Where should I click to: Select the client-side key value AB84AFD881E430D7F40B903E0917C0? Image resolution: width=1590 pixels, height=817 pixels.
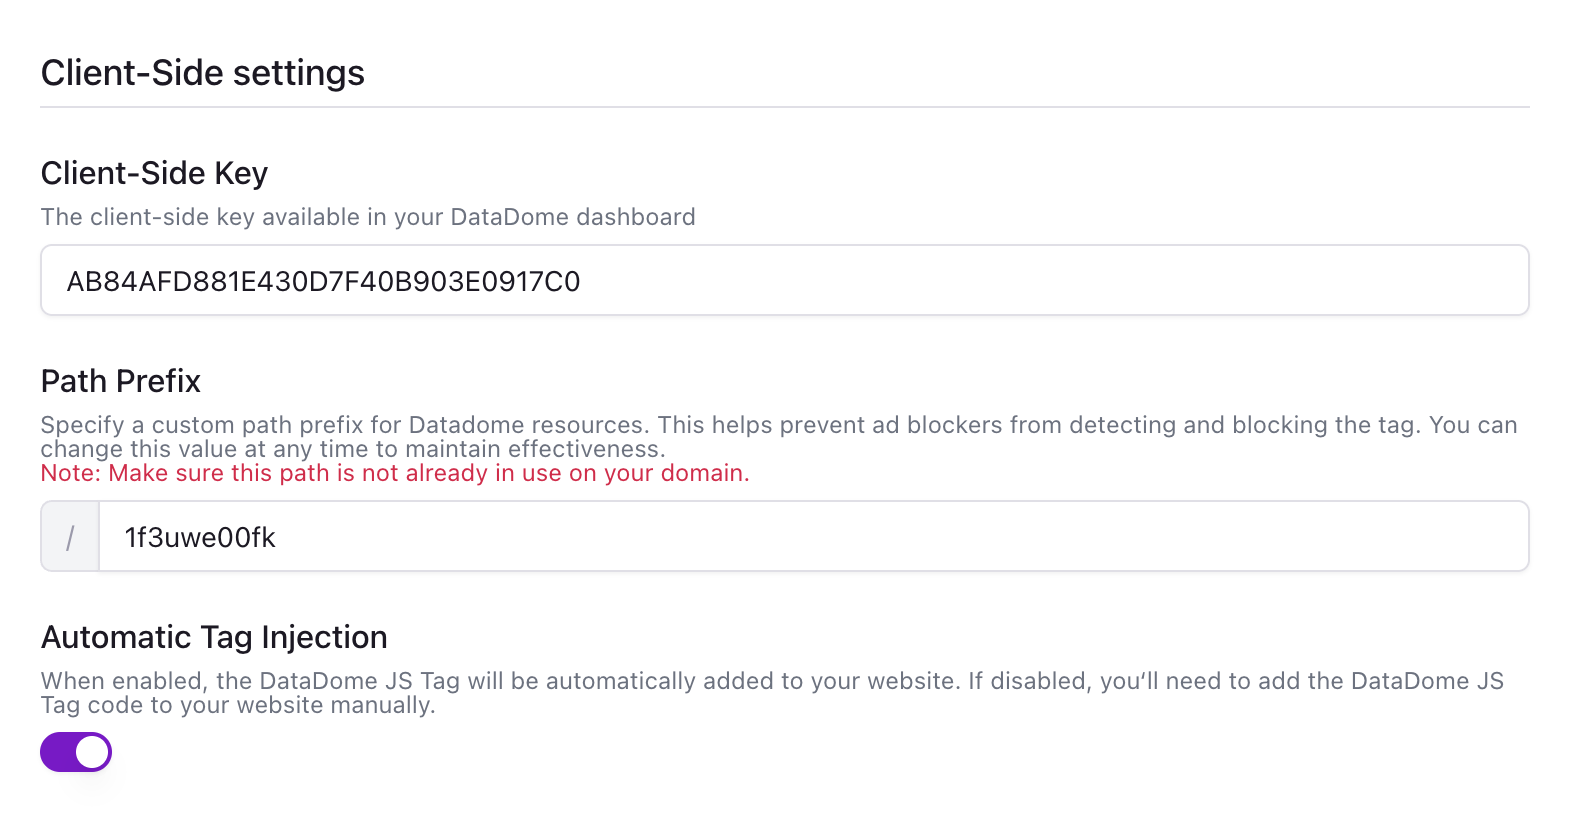[x=322, y=281]
